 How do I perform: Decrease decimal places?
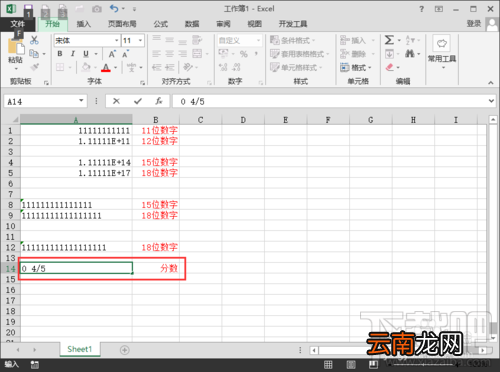pyautogui.click(x=236, y=67)
